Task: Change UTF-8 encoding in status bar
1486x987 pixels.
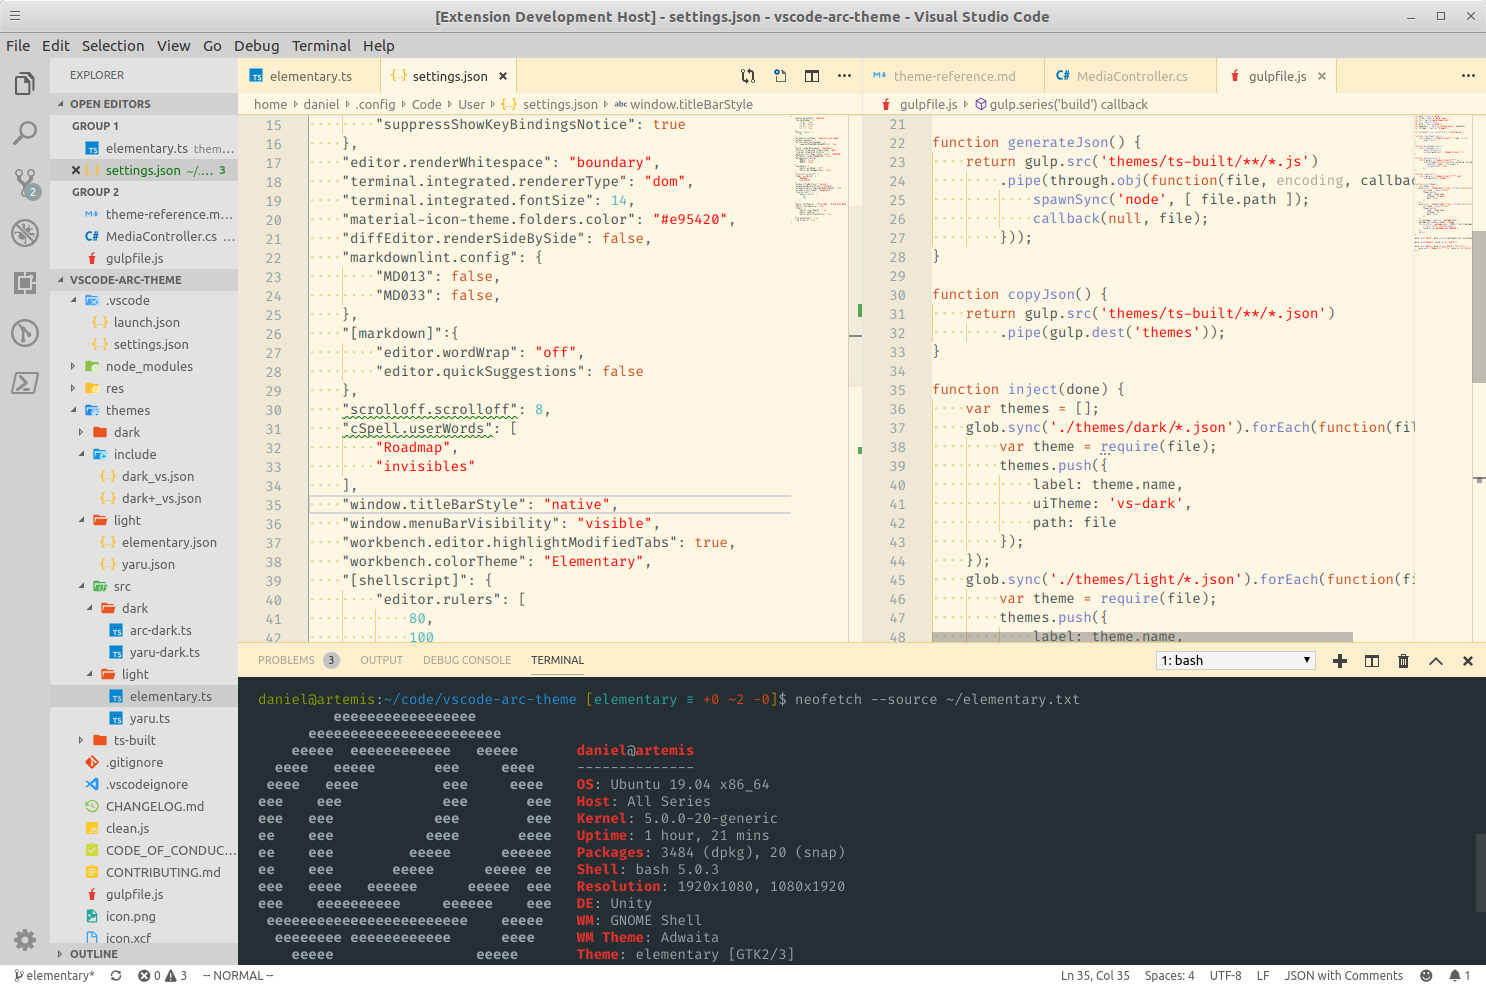Action: click(1225, 976)
